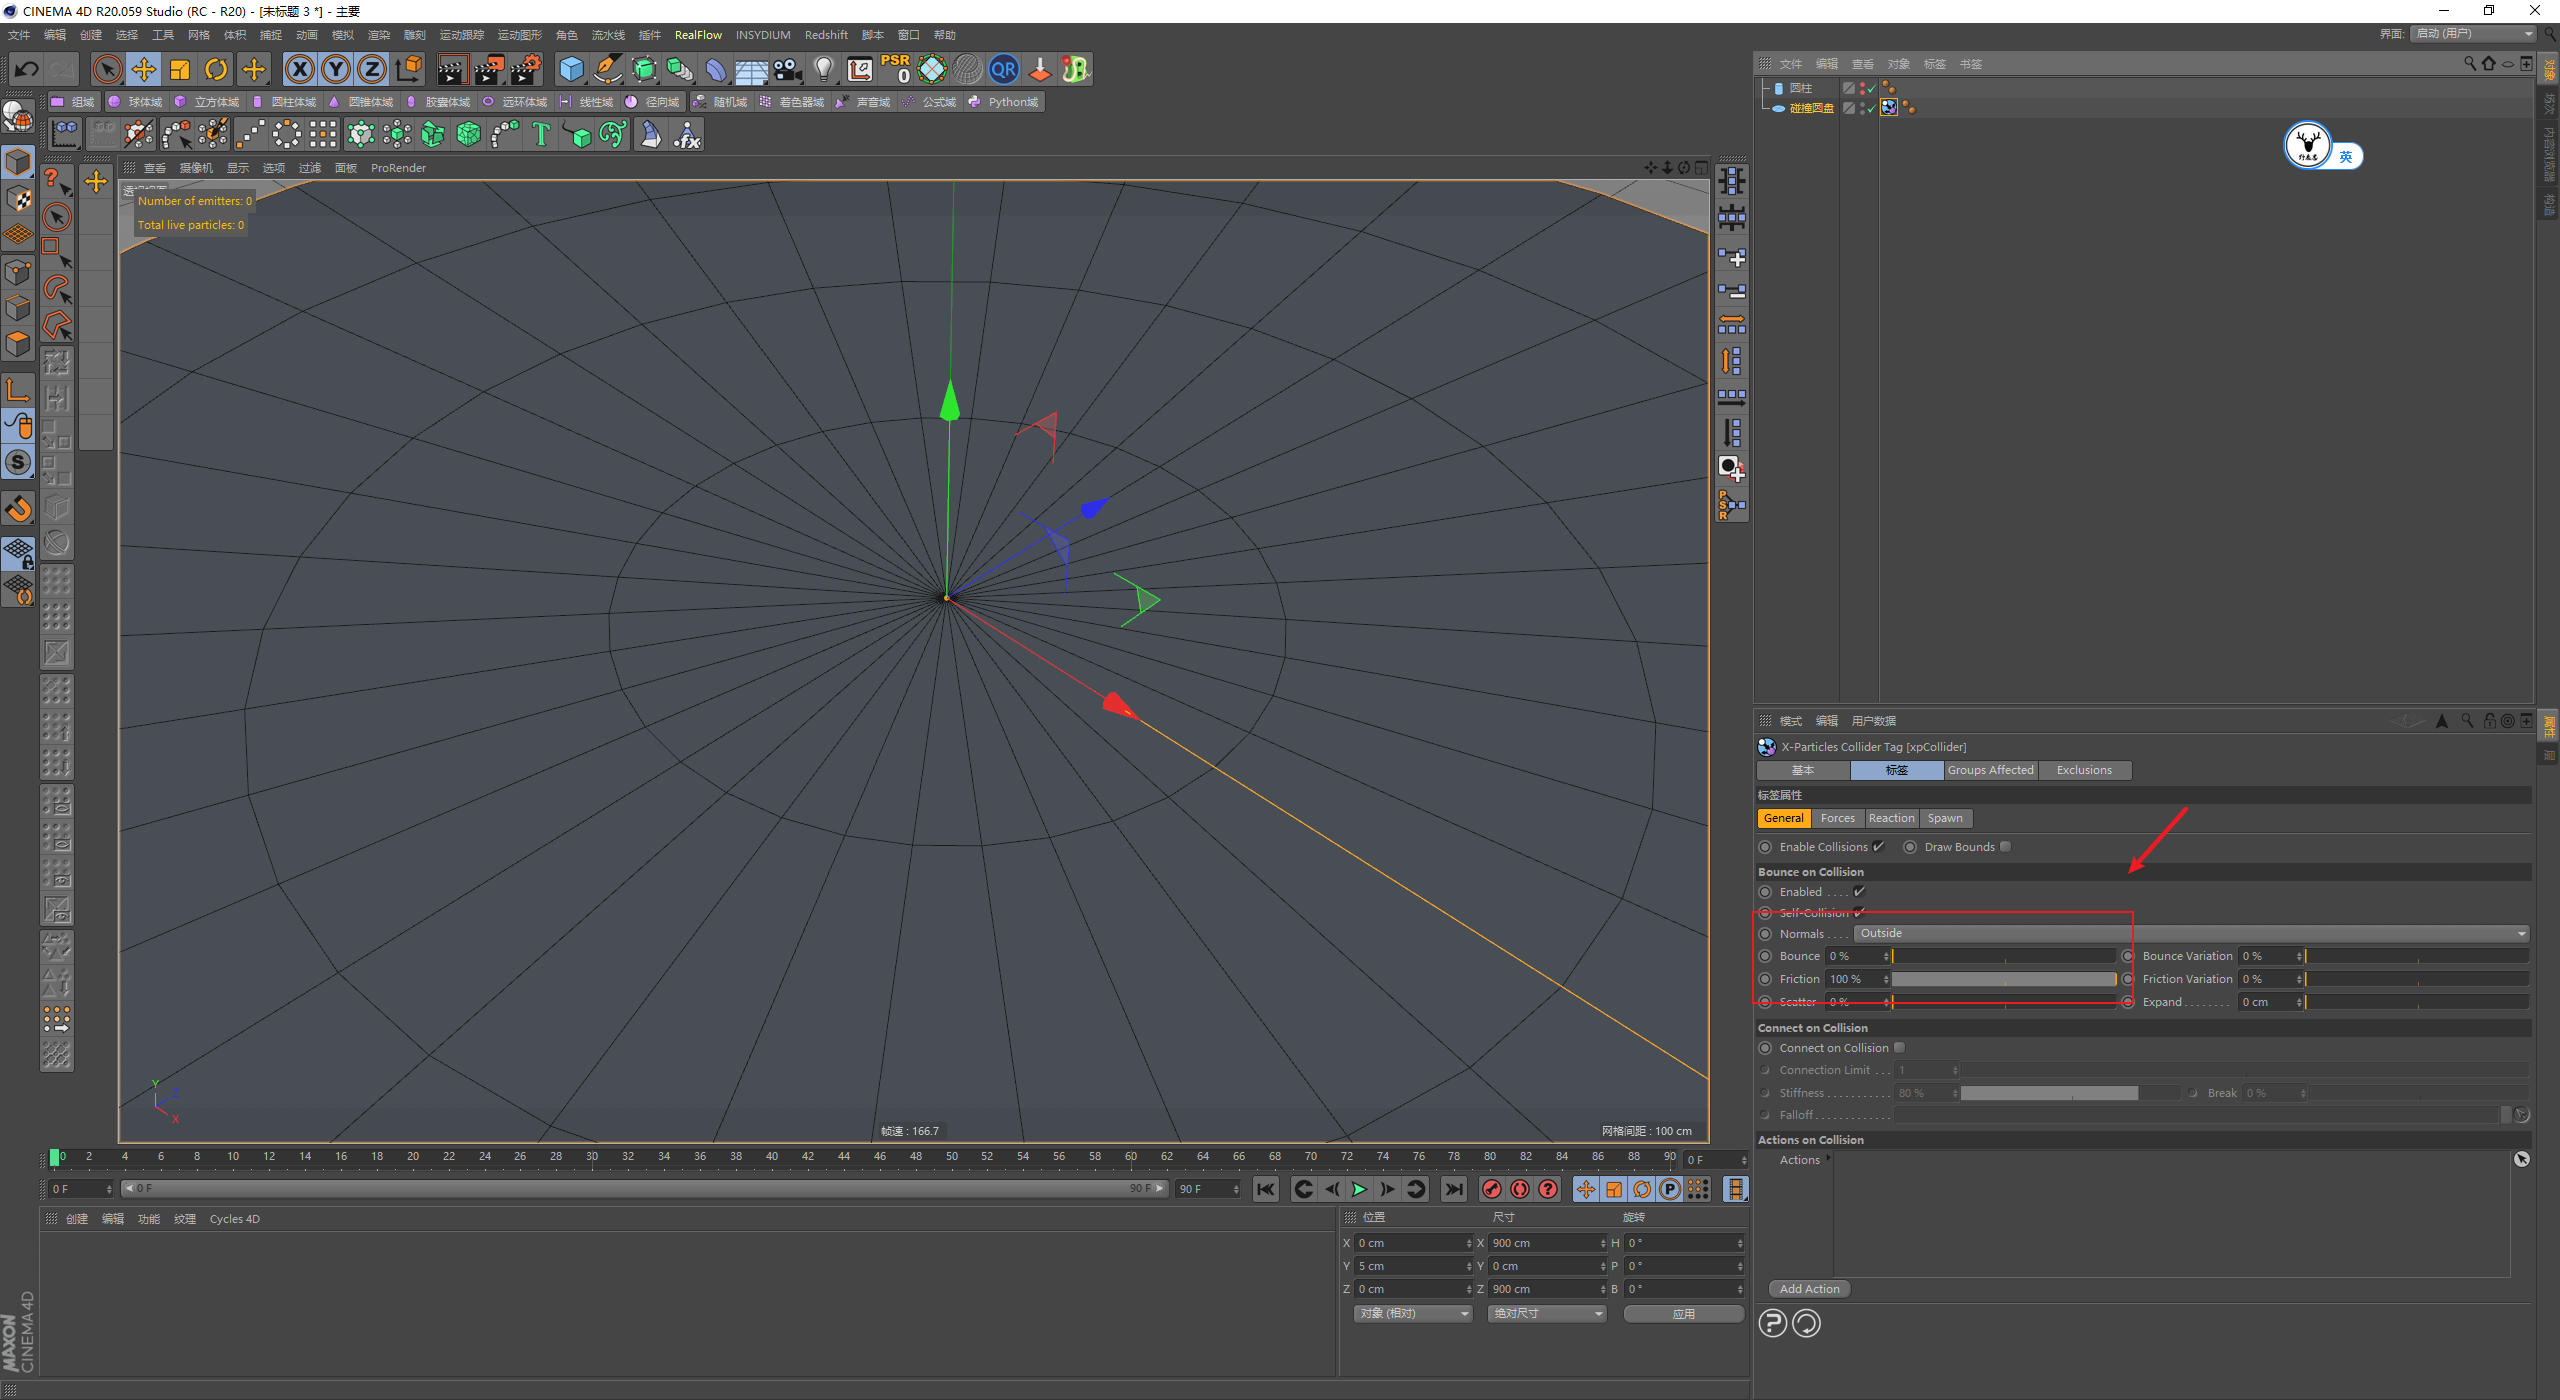Activate the Rotate tool in top toolbar
Viewport: 2560px width, 1400px height.
216,69
